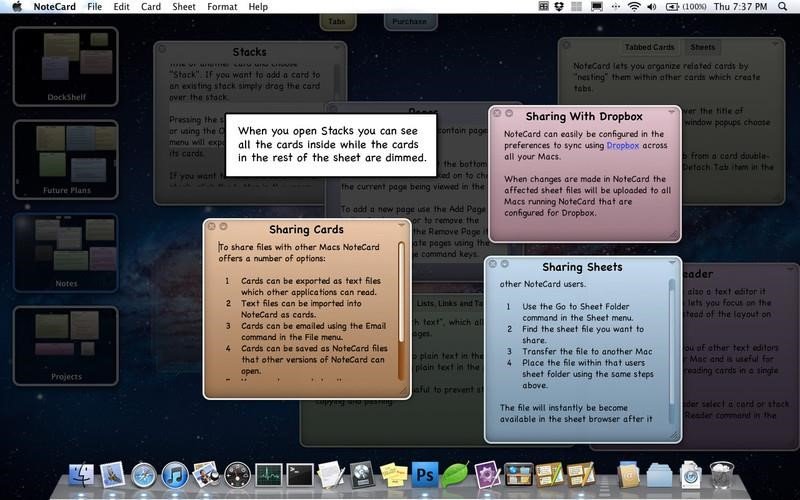Open Dashboard gauge icon in Dock
Viewport: 800px width, 500px height.
coord(237,475)
